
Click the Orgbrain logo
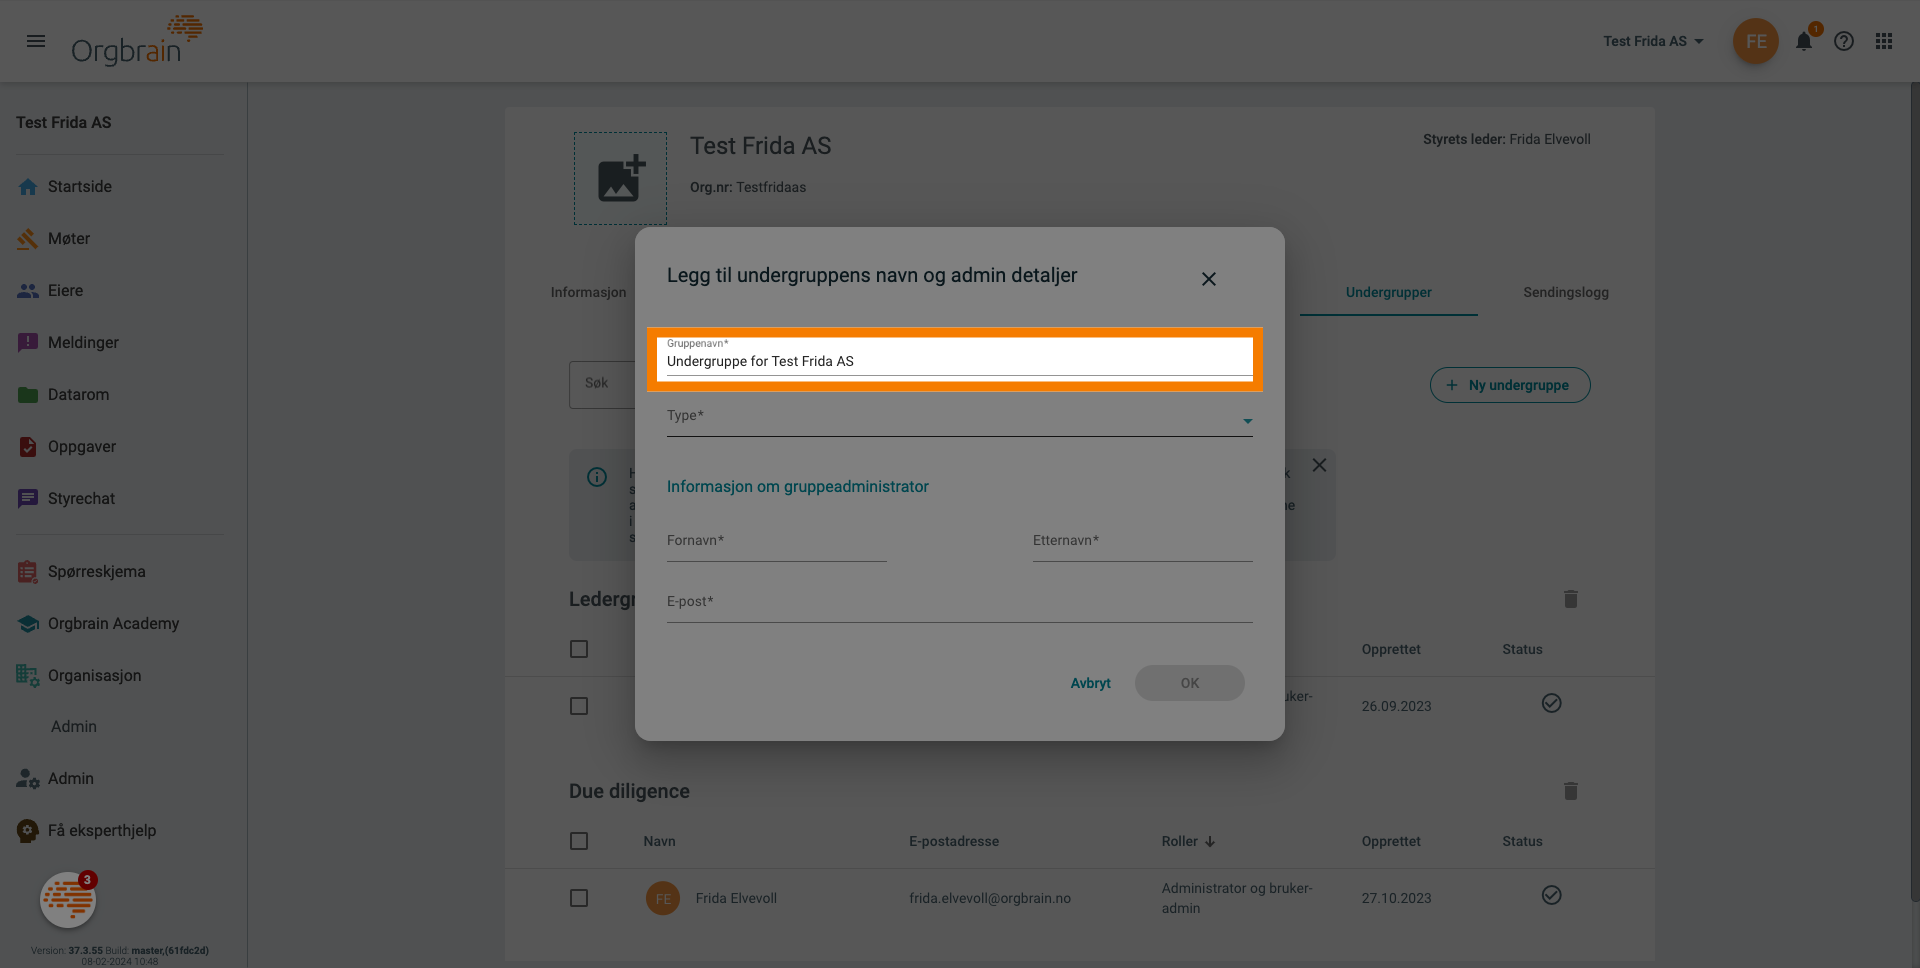[x=137, y=41]
